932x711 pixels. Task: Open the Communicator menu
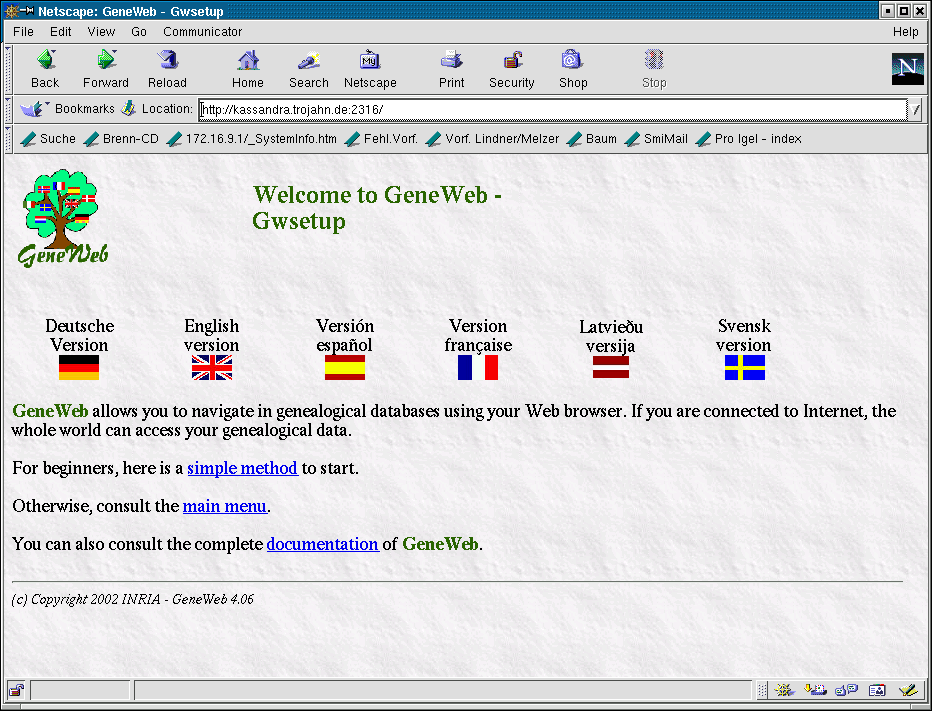(203, 32)
